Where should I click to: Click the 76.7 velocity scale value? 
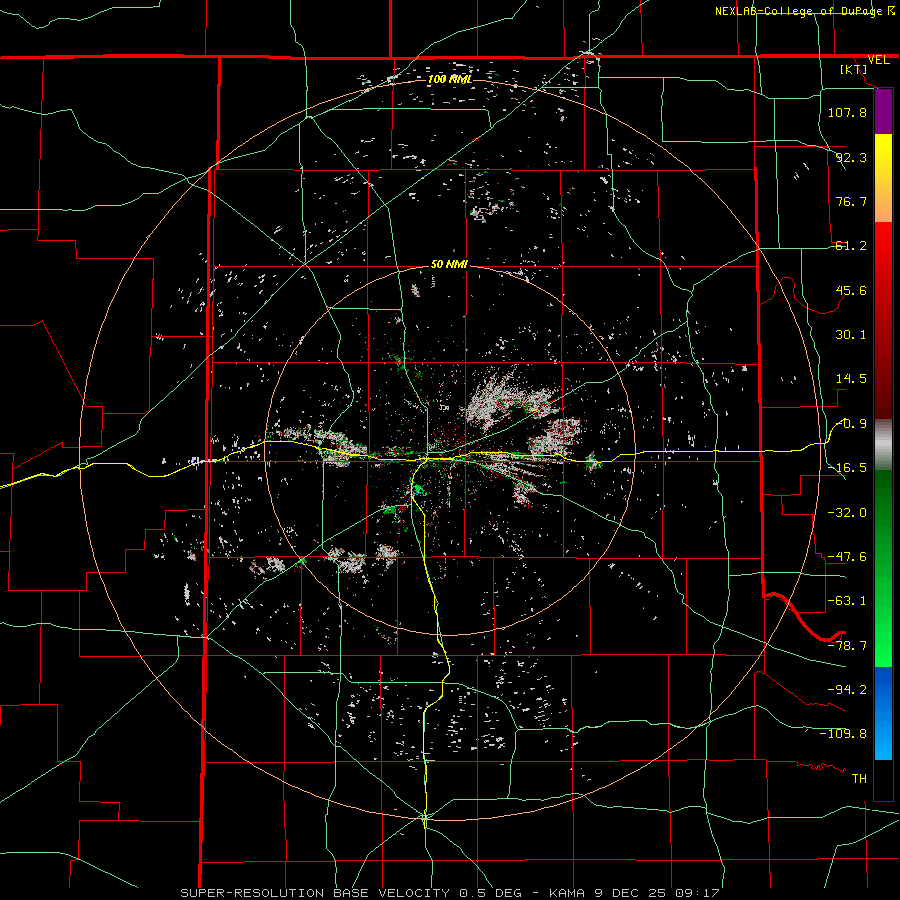point(851,201)
